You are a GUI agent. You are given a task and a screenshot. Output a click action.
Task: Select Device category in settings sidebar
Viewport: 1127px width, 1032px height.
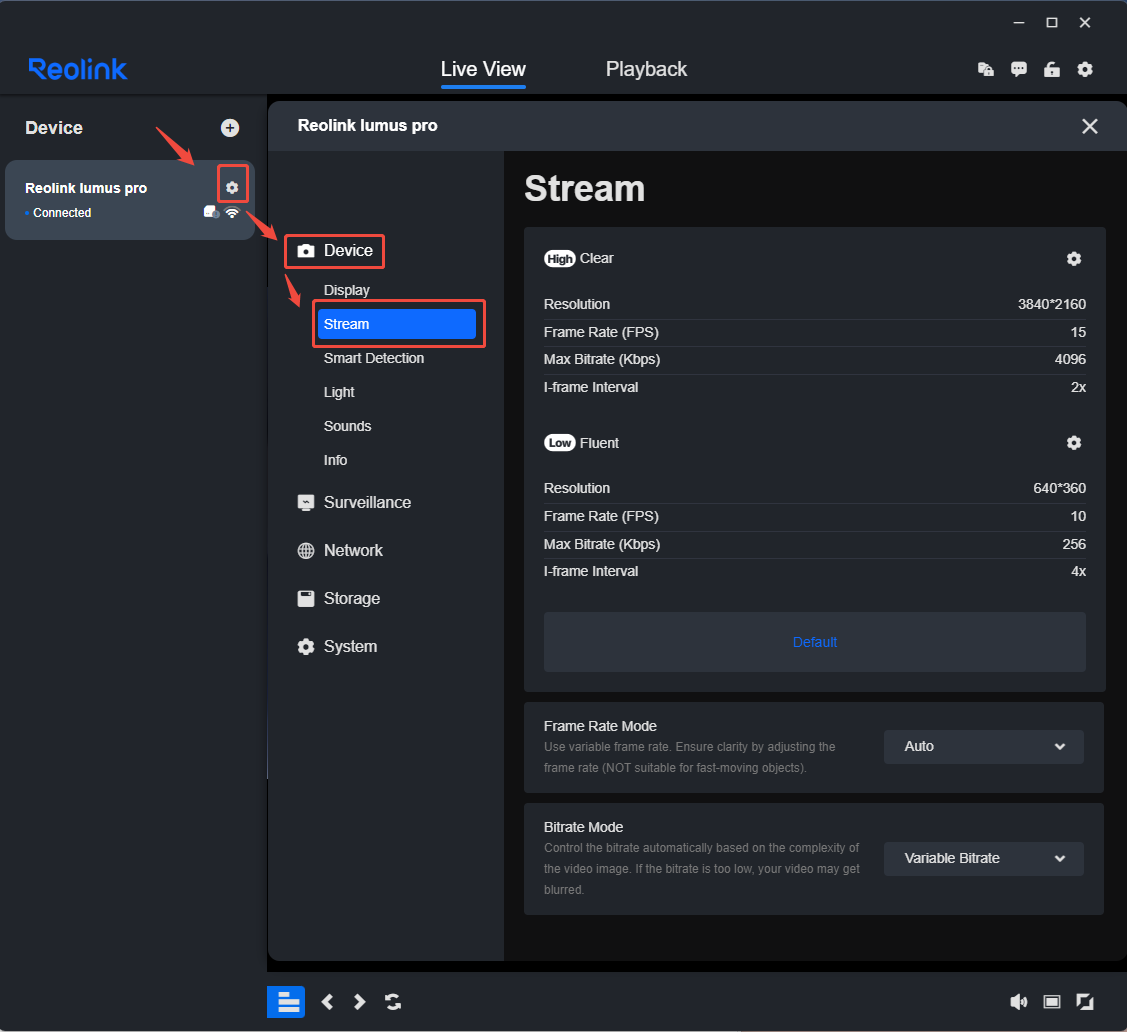(x=335, y=251)
